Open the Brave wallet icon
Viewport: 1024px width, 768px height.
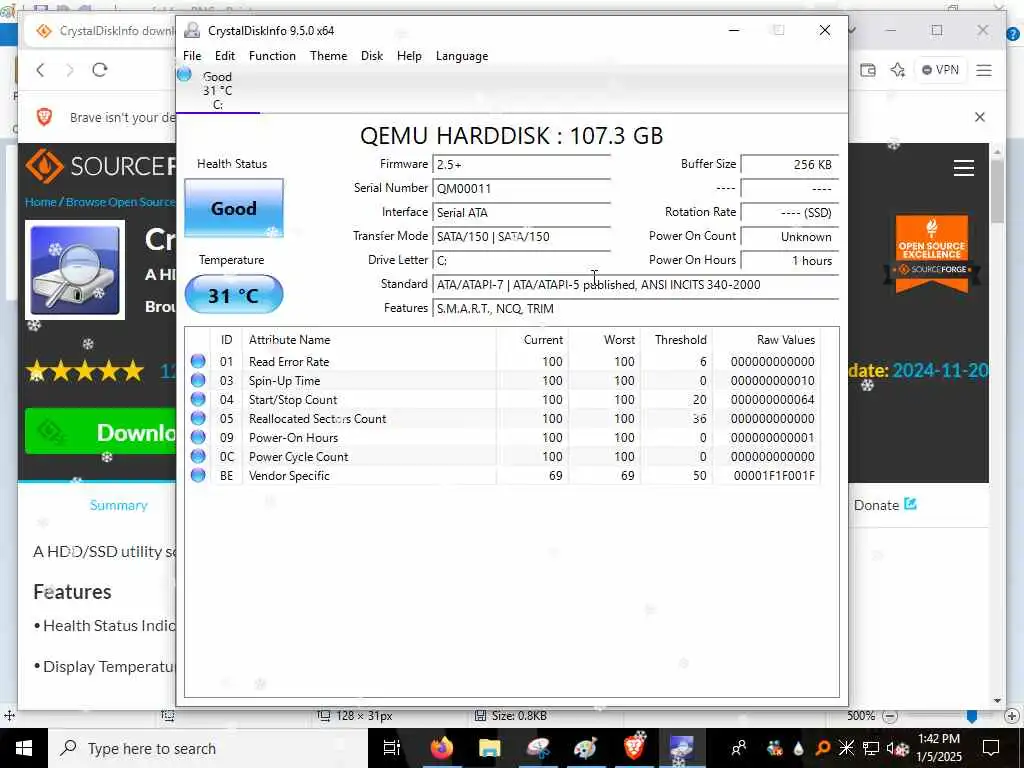click(x=868, y=70)
